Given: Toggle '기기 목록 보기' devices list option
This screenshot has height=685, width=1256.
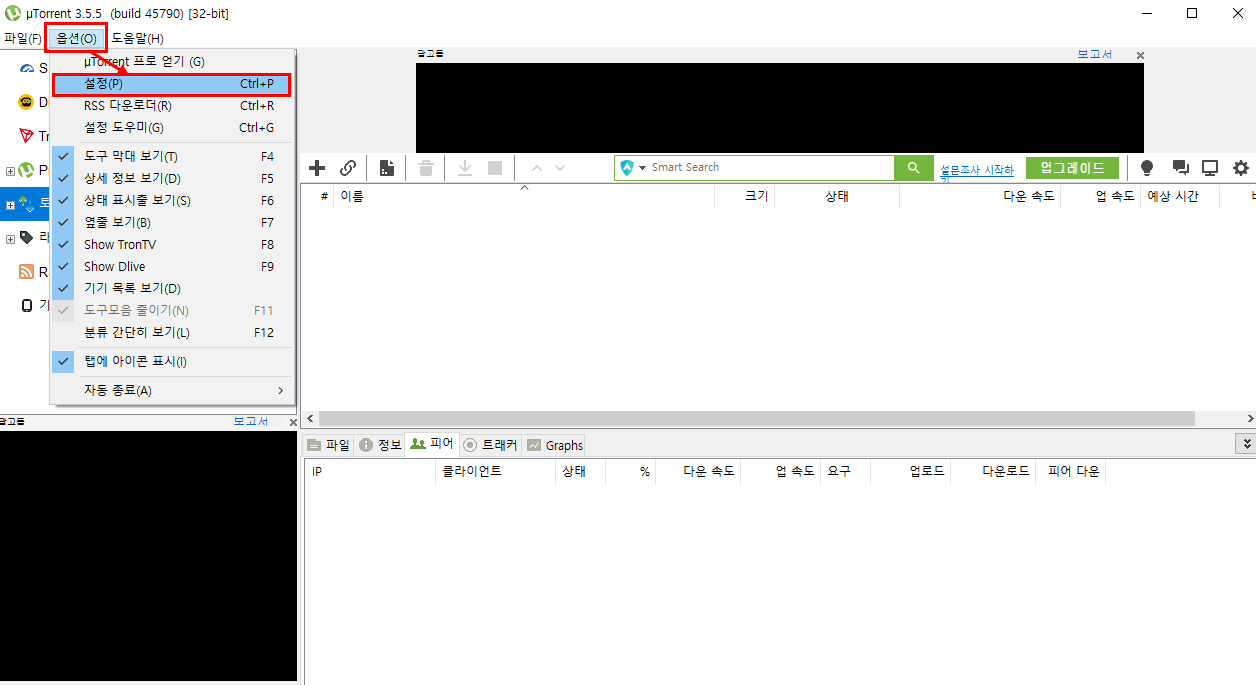Looking at the screenshot, I should coord(173,288).
